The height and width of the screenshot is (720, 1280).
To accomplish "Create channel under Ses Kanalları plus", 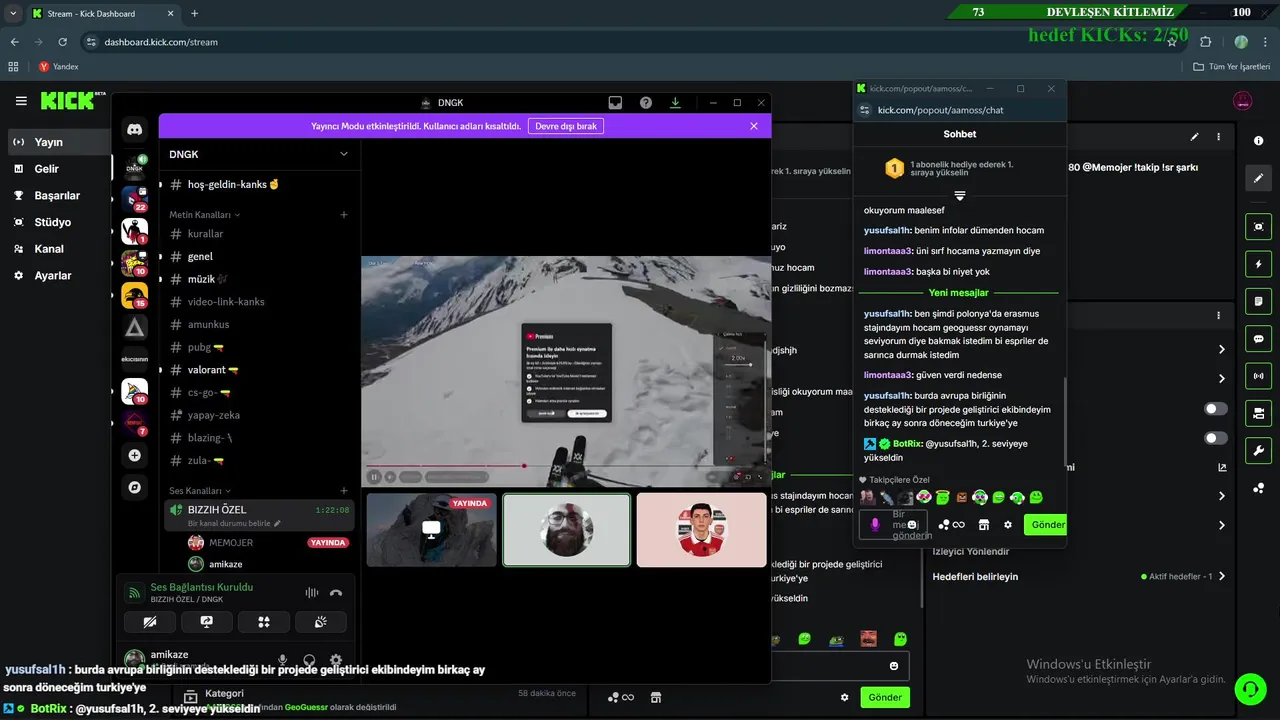I will (x=344, y=491).
